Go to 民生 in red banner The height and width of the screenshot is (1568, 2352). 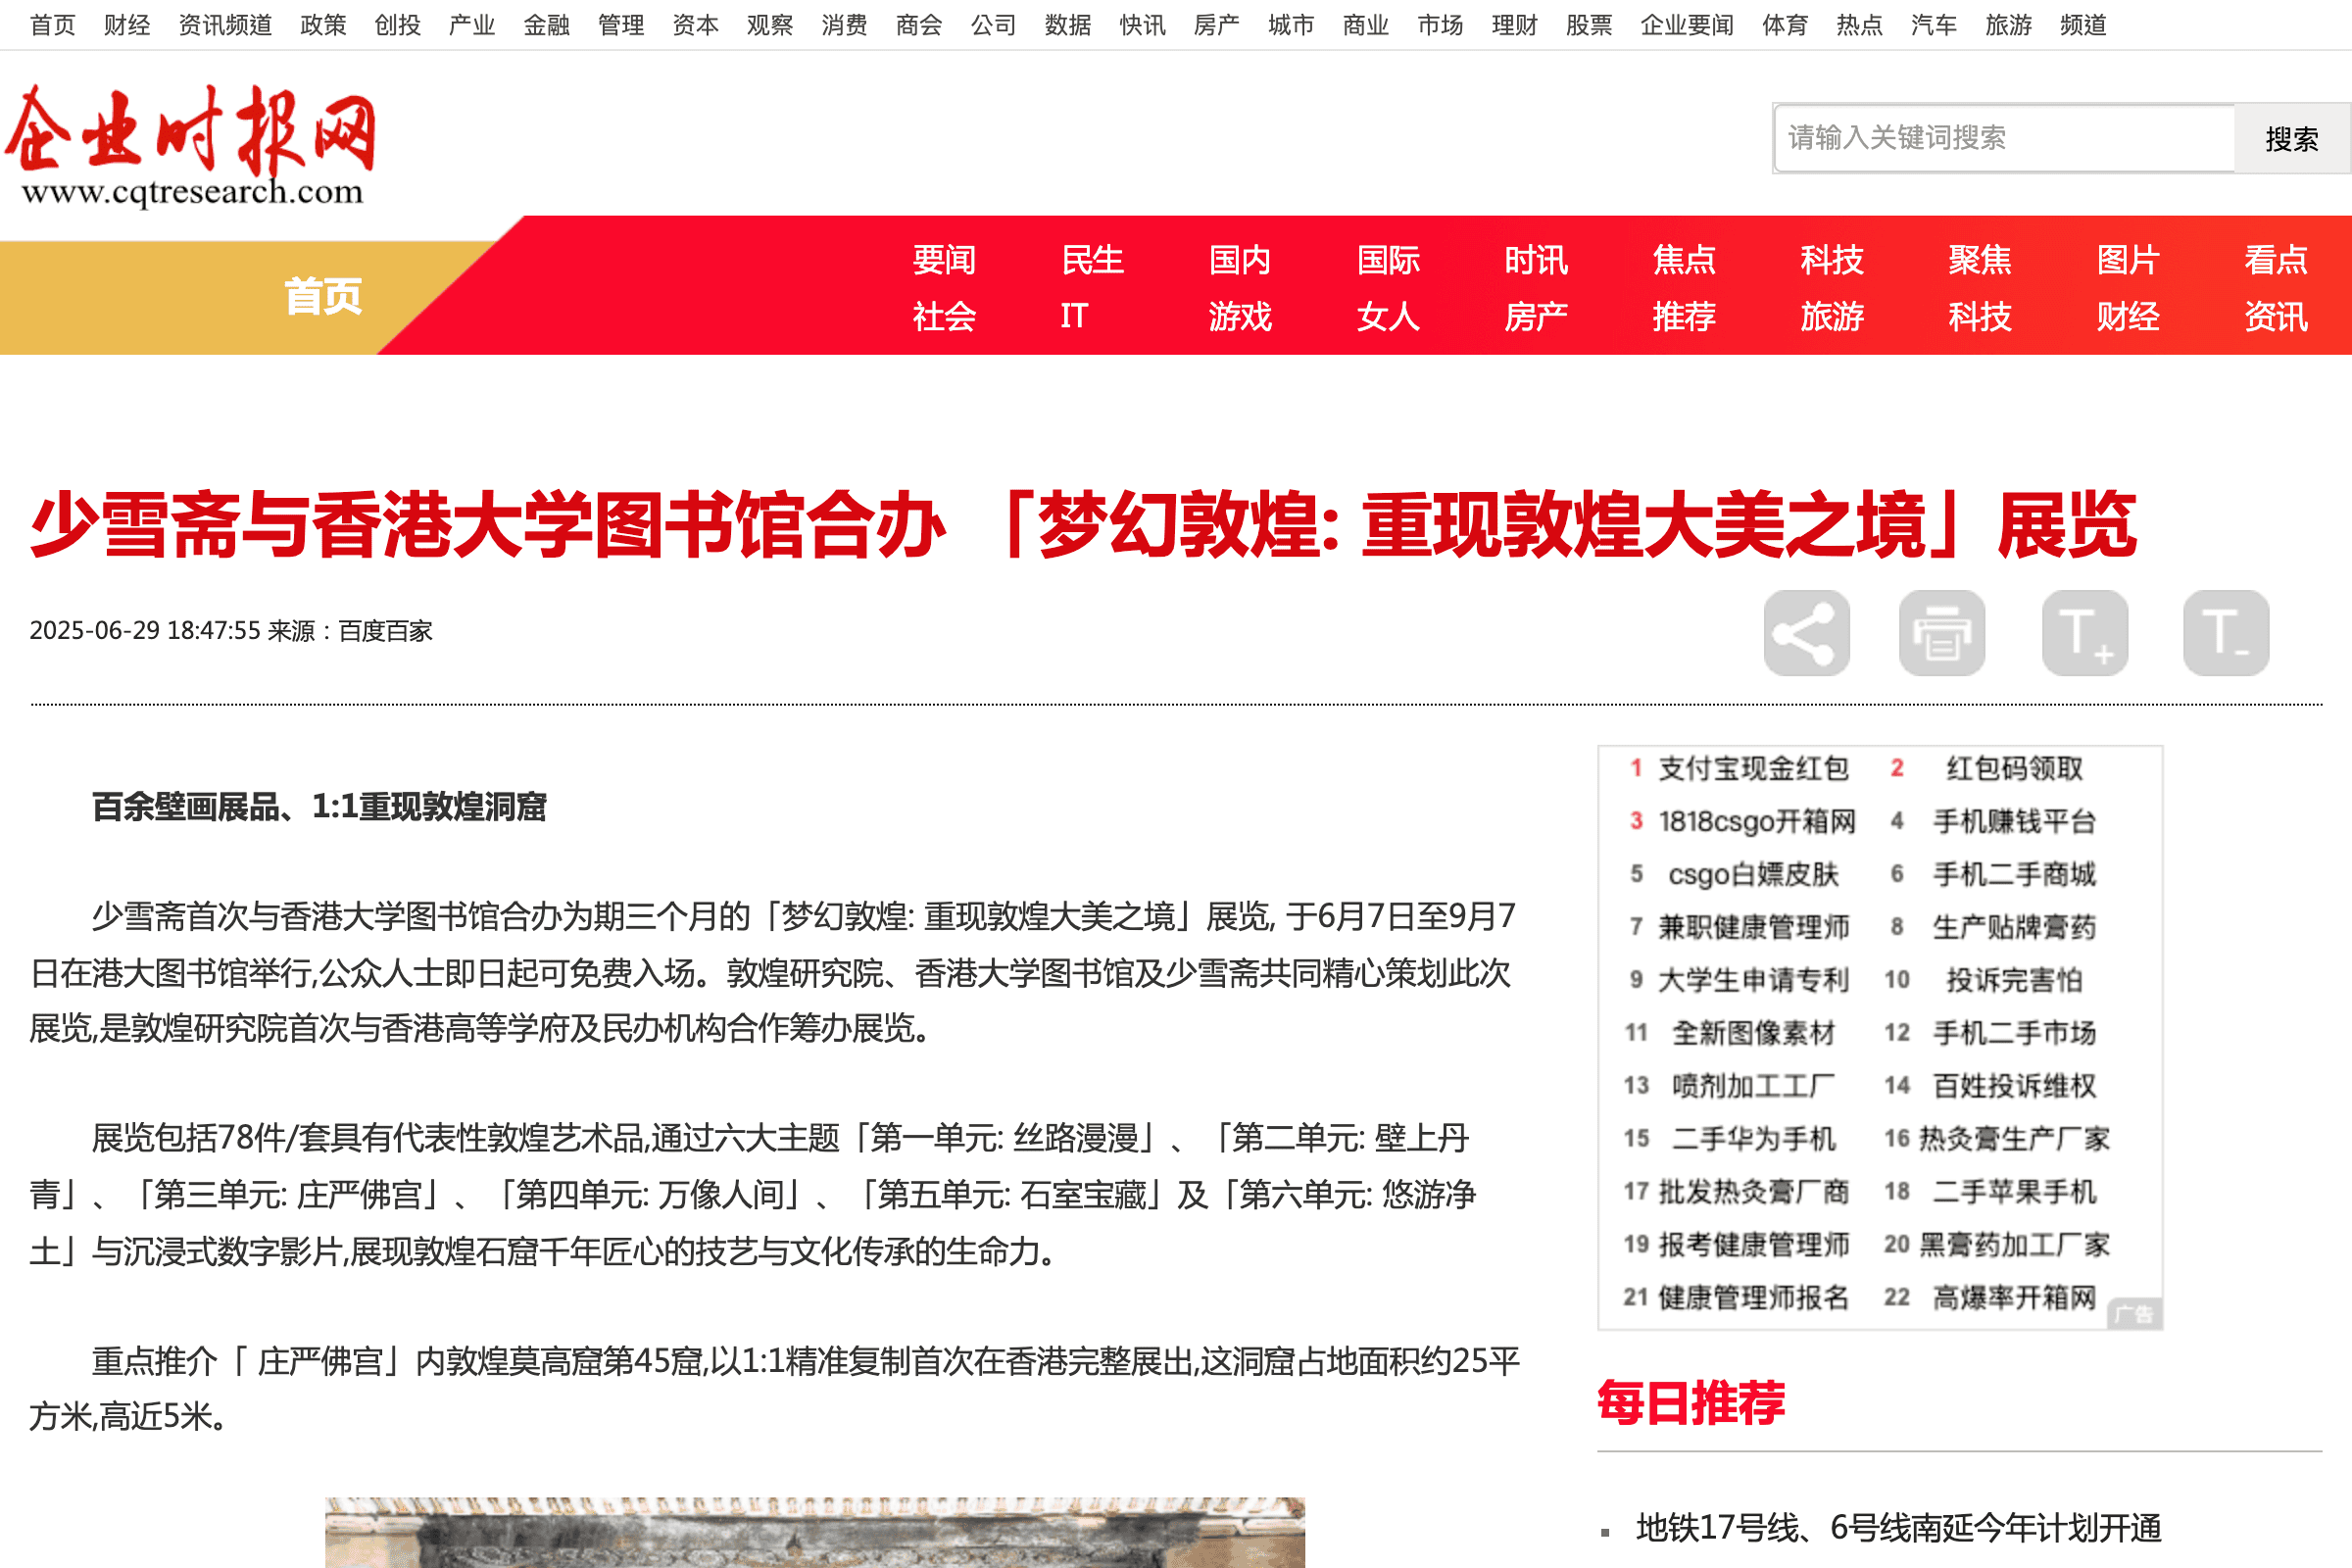tap(1092, 260)
